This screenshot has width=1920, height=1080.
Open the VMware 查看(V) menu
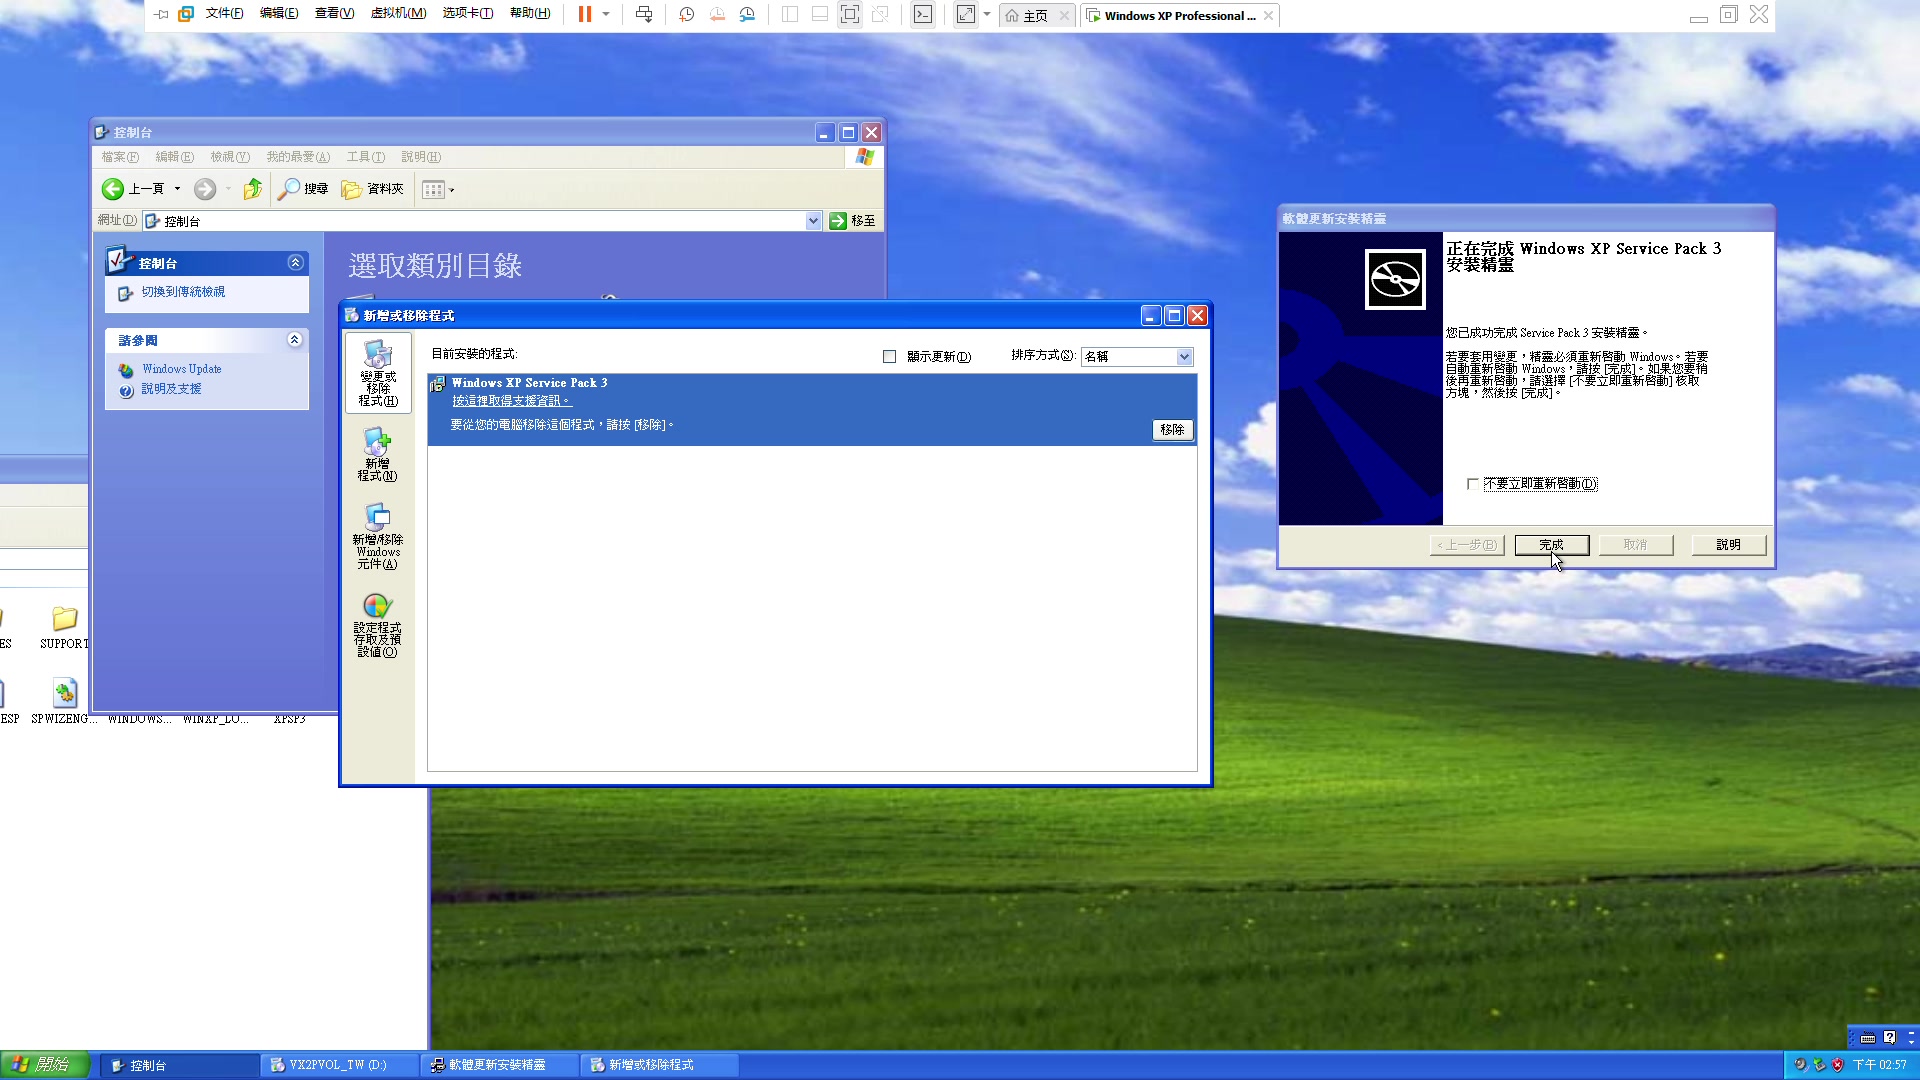click(334, 14)
